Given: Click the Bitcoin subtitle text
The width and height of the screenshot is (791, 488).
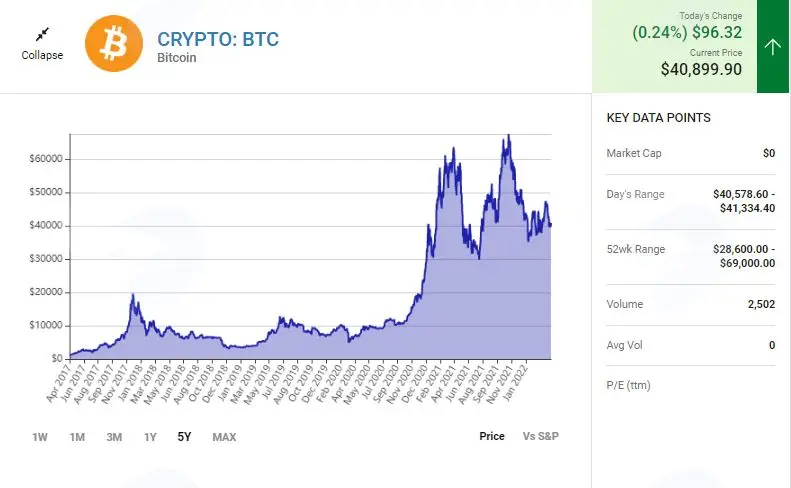Looking at the screenshot, I should 177,58.
